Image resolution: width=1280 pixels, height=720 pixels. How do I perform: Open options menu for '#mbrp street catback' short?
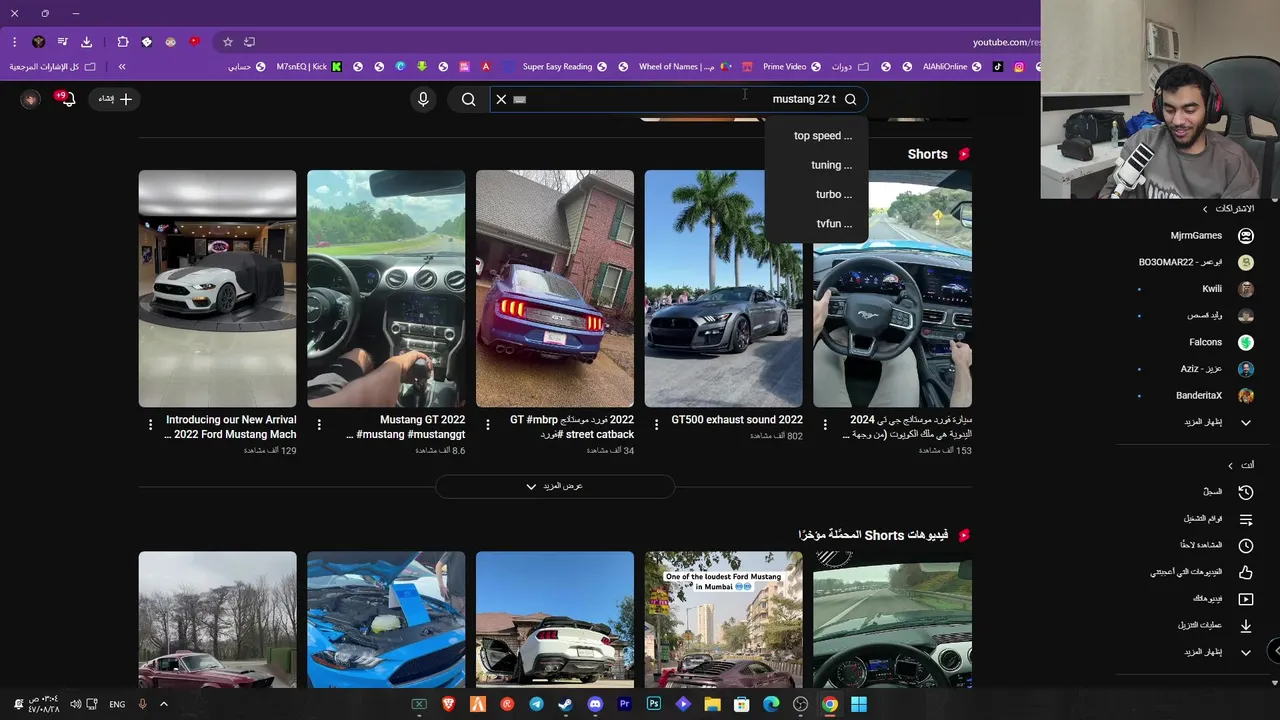coord(487,424)
